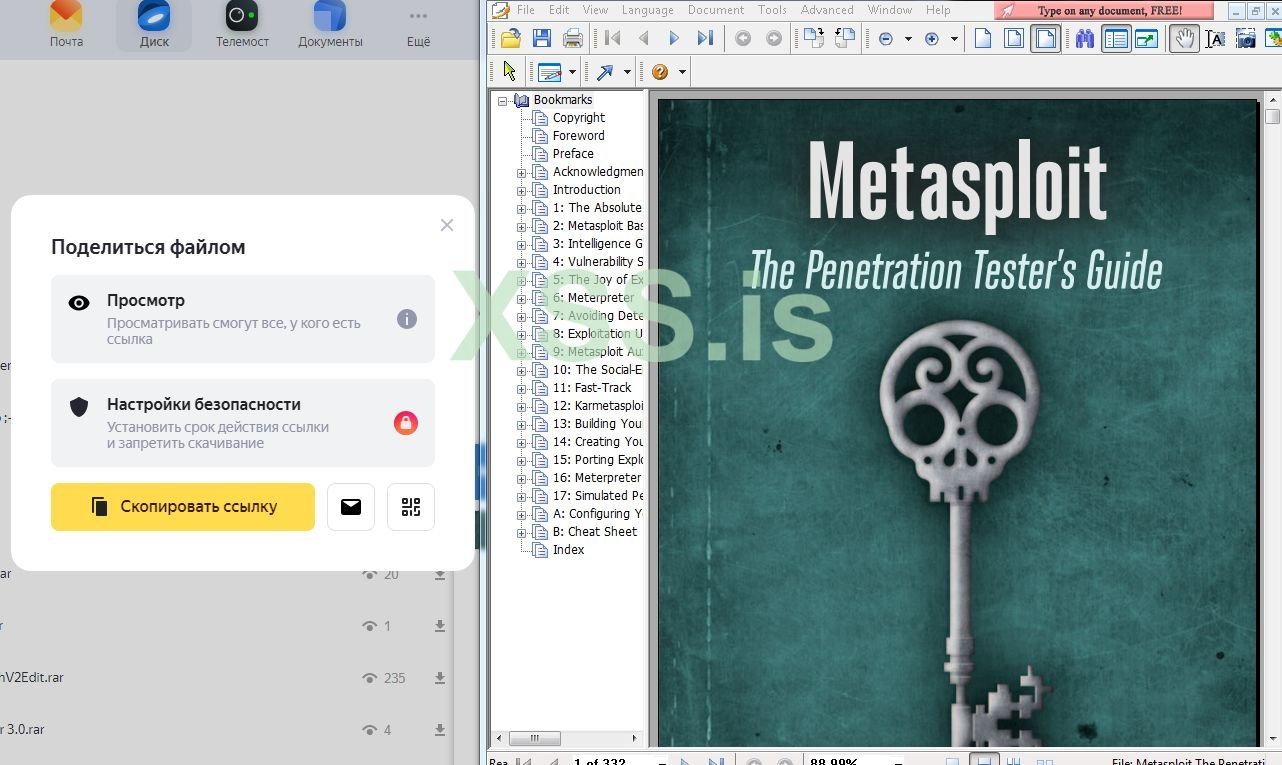Collapse the Bookmarks root tree node
This screenshot has height=765, width=1282.
coord(503,100)
